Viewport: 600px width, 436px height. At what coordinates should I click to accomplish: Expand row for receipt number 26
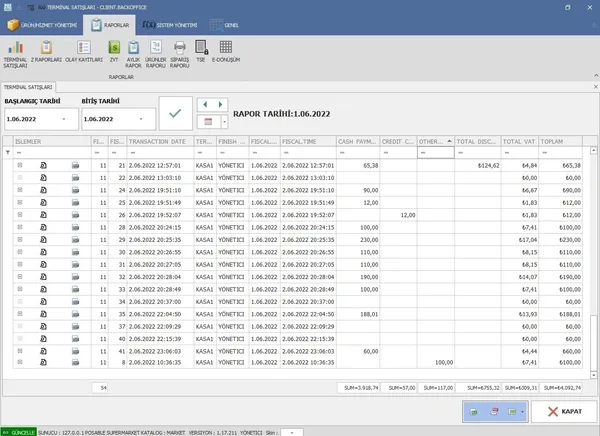[x=20, y=214]
